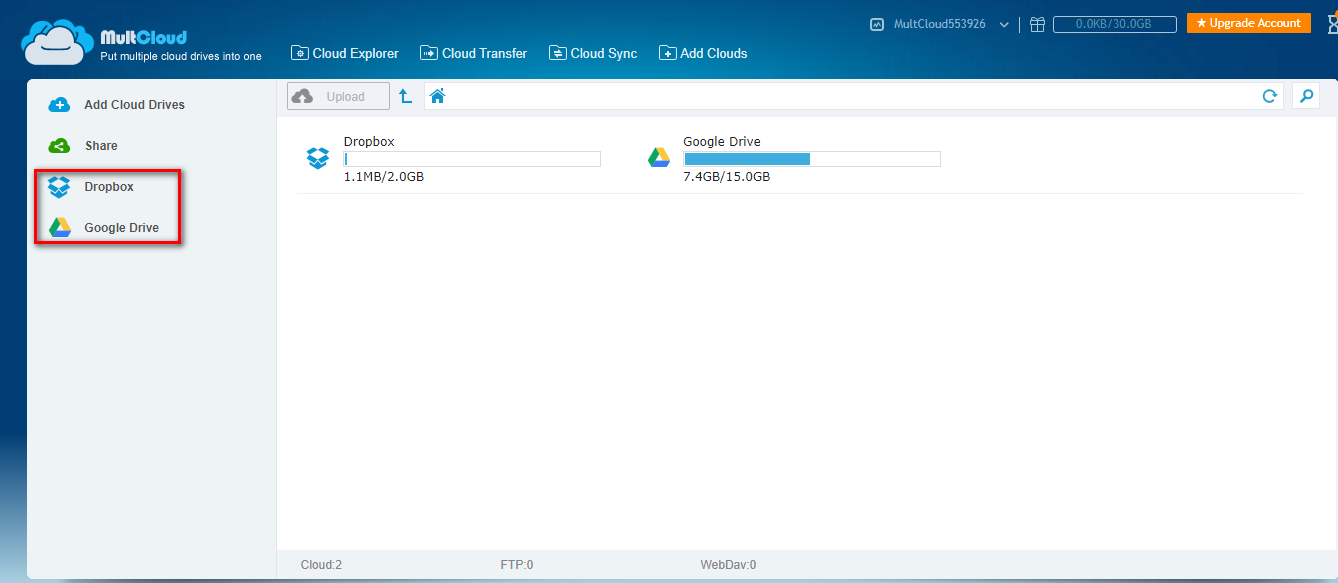Click the tagline Put multiple cloud drives into one
Viewport: 1338px width, 583px height.
tap(181, 57)
